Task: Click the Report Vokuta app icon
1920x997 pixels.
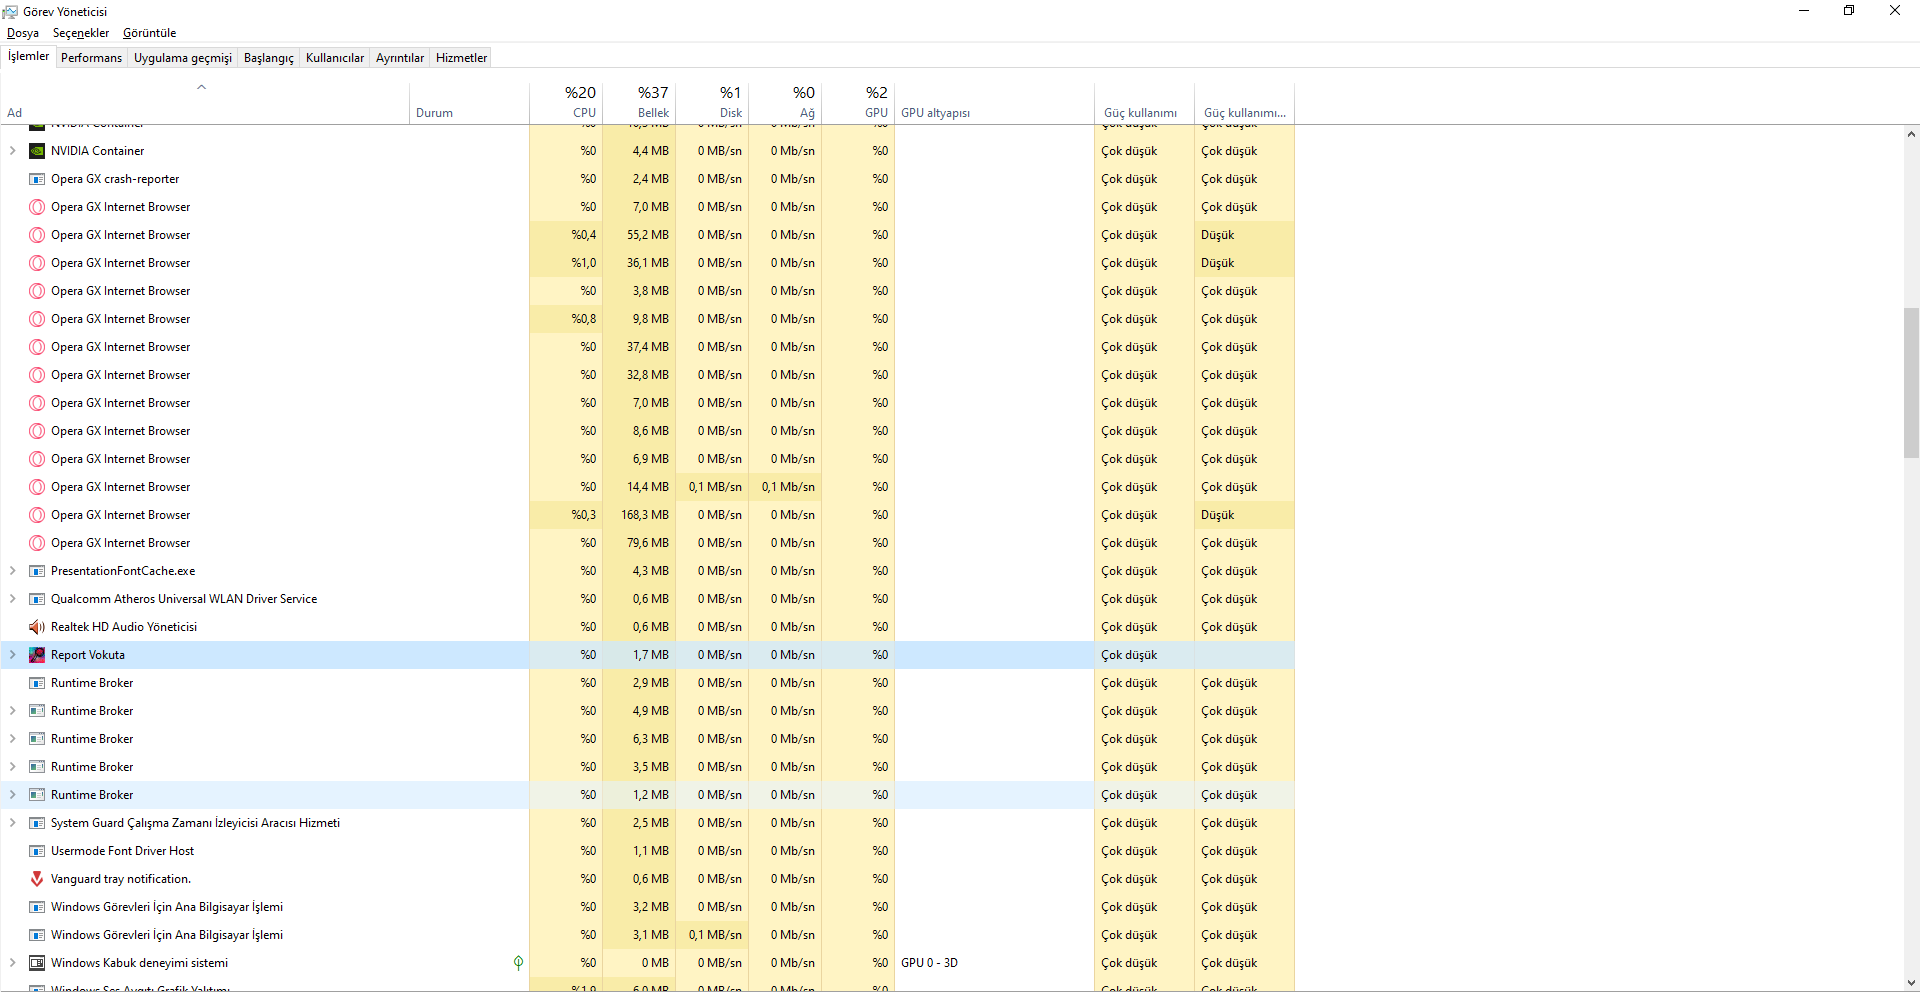Action: [37, 655]
